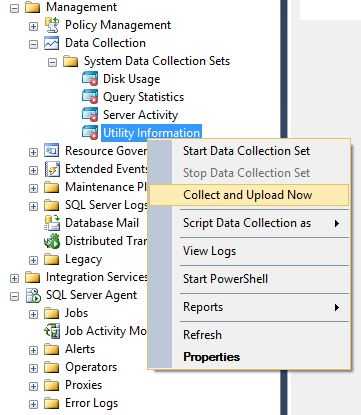The image size is (361, 415).
Task: Click the Resource Governor icon
Action: pos(52,151)
